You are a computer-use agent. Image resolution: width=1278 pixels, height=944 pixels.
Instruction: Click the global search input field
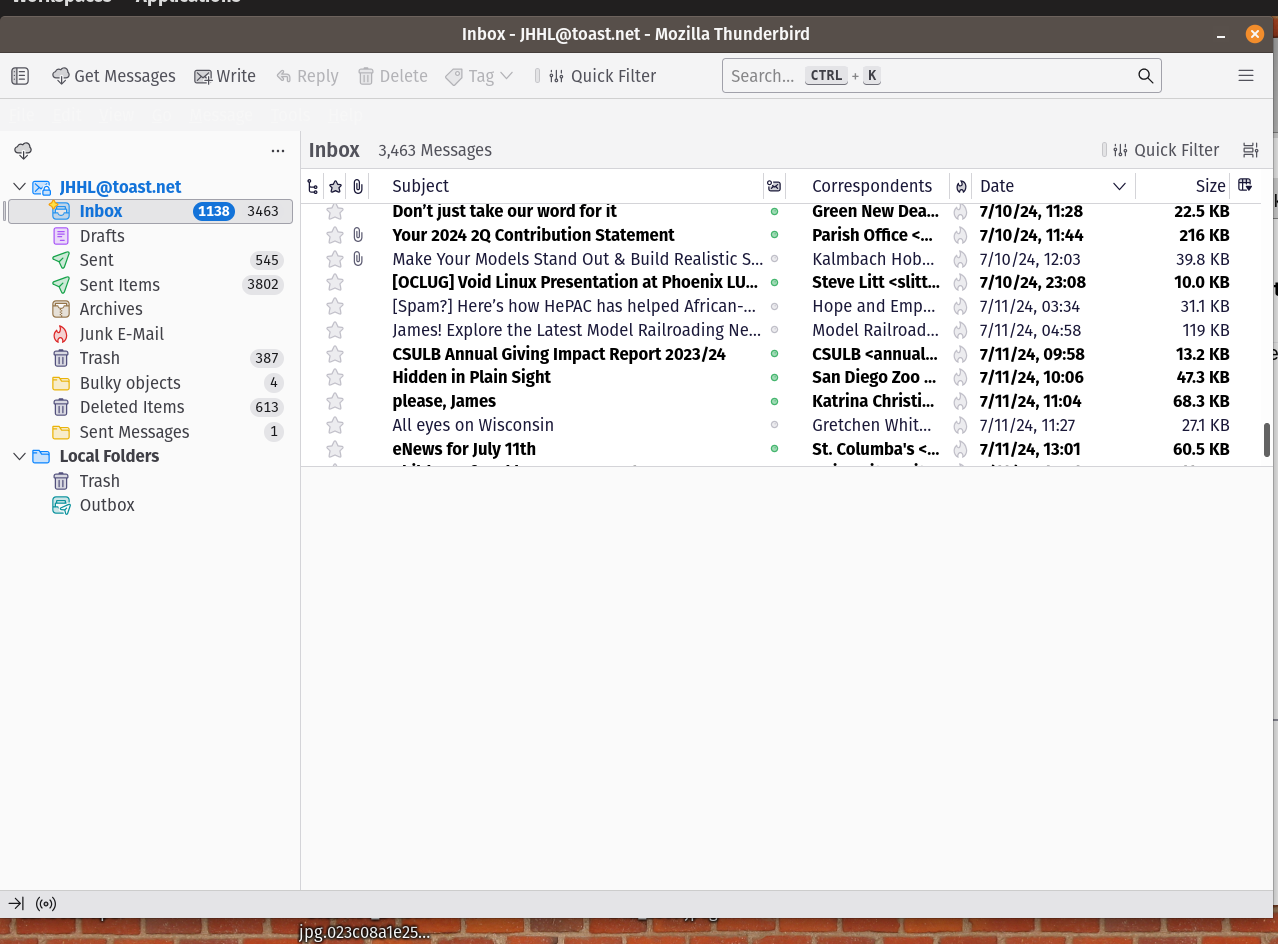point(930,76)
